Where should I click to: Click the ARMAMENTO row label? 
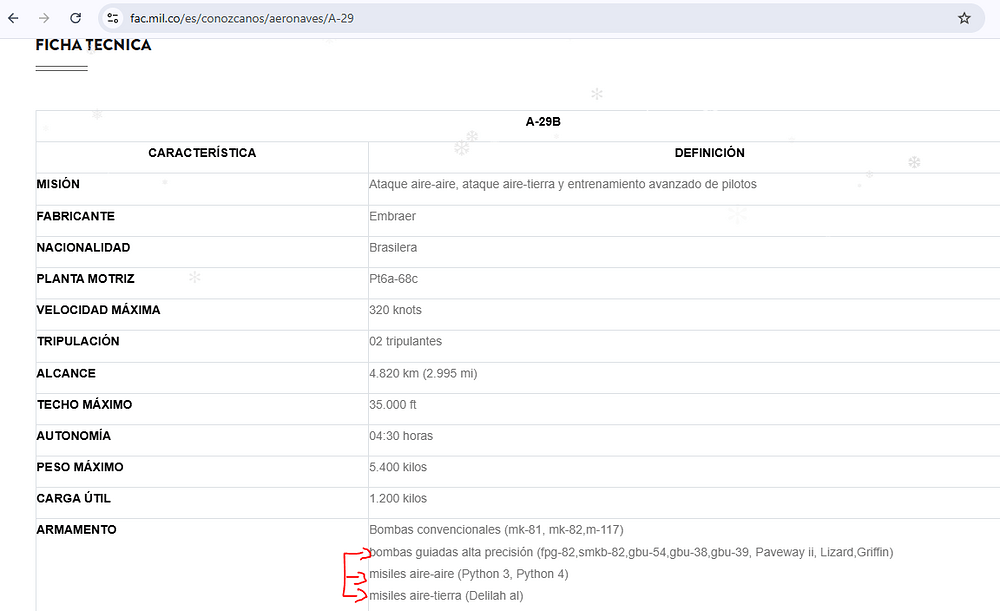[76, 530]
